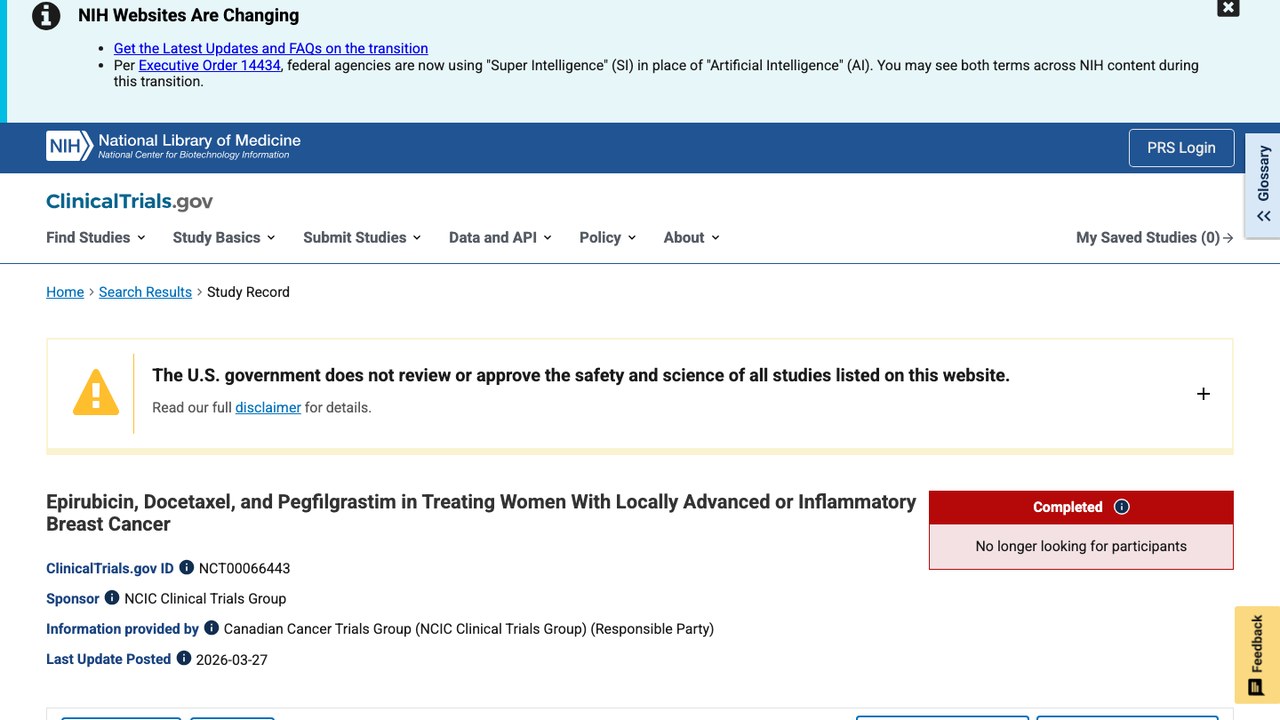Image resolution: width=1280 pixels, height=720 pixels.
Task: Click the Canadian Cancer Trials Group responsible party text
Action: click(x=469, y=629)
